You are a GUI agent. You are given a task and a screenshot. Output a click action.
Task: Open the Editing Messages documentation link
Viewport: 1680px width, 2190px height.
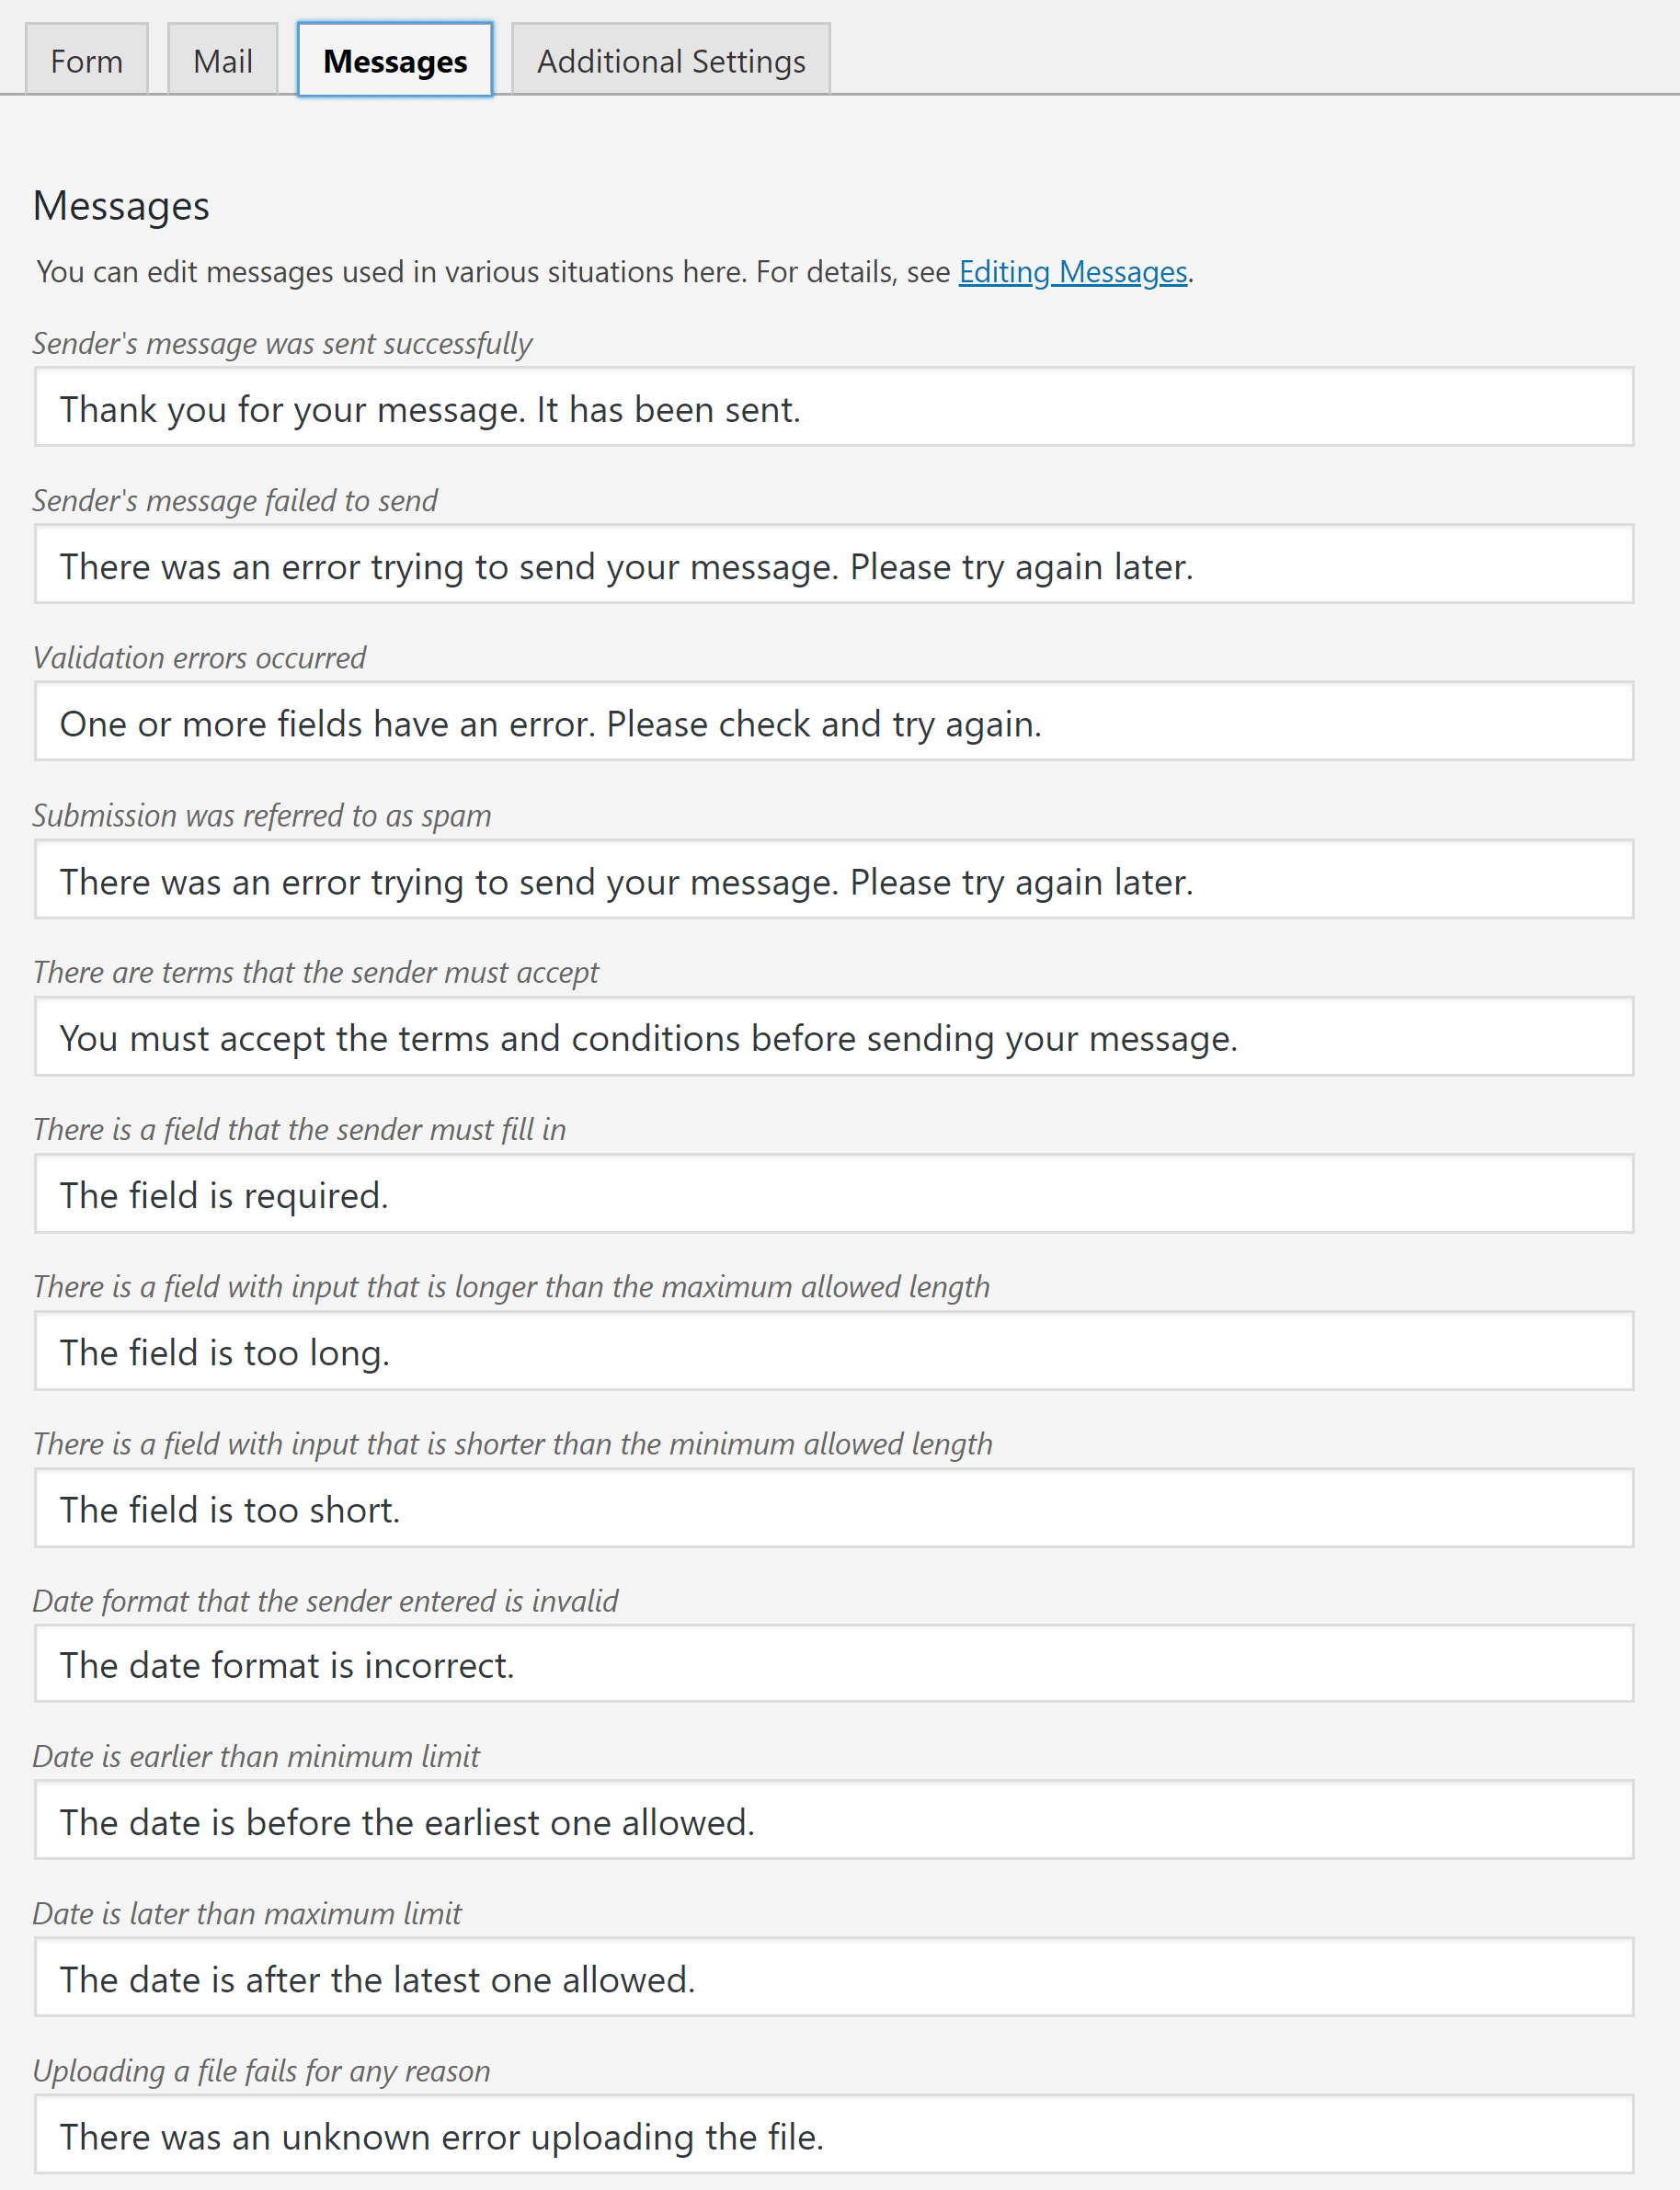[x=1072, y=271]
